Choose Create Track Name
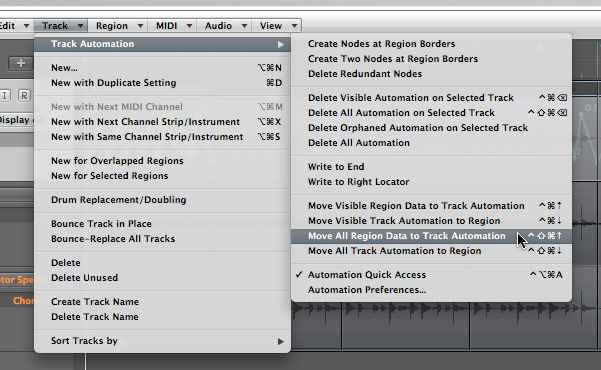The image size is (601, 370). (162, 302)
